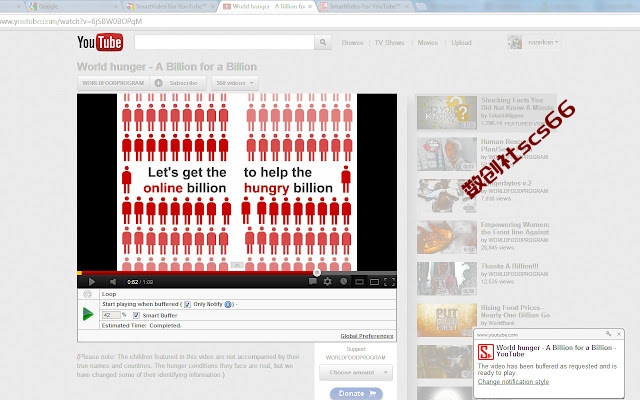Open Browse menu link

tap(352, 42)
